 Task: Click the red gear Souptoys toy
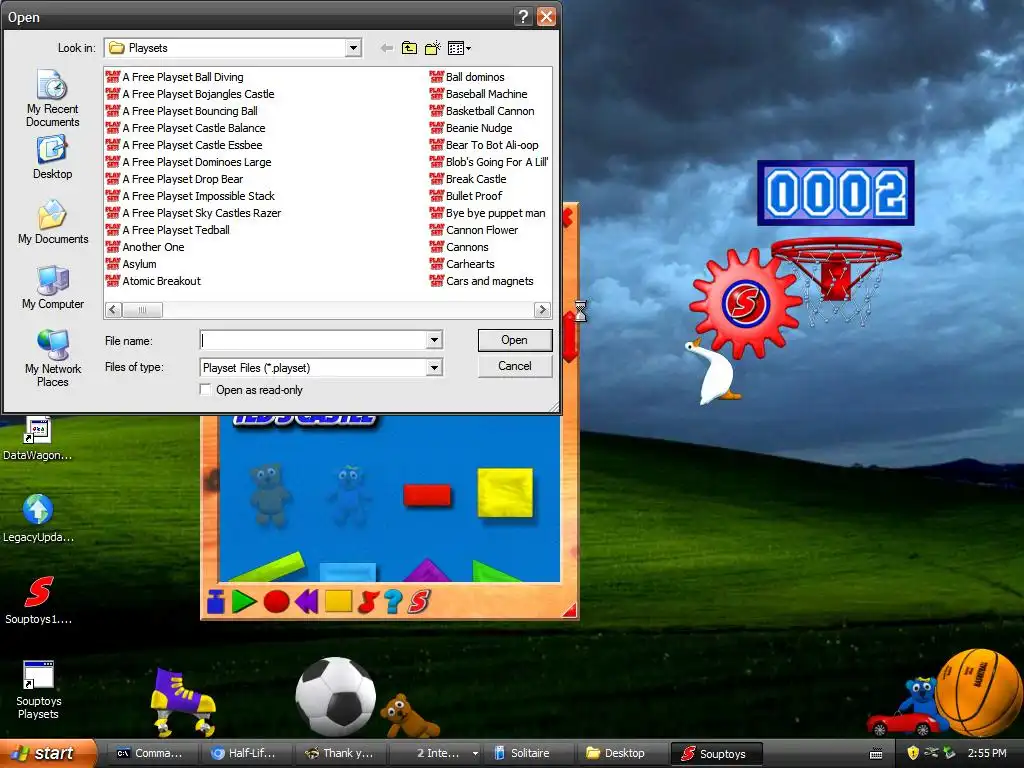(744, 303)
